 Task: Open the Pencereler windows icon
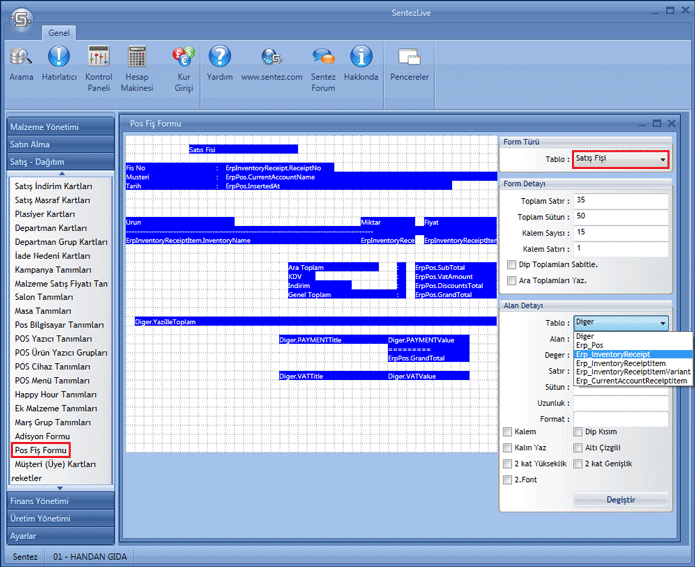point(409,58)
